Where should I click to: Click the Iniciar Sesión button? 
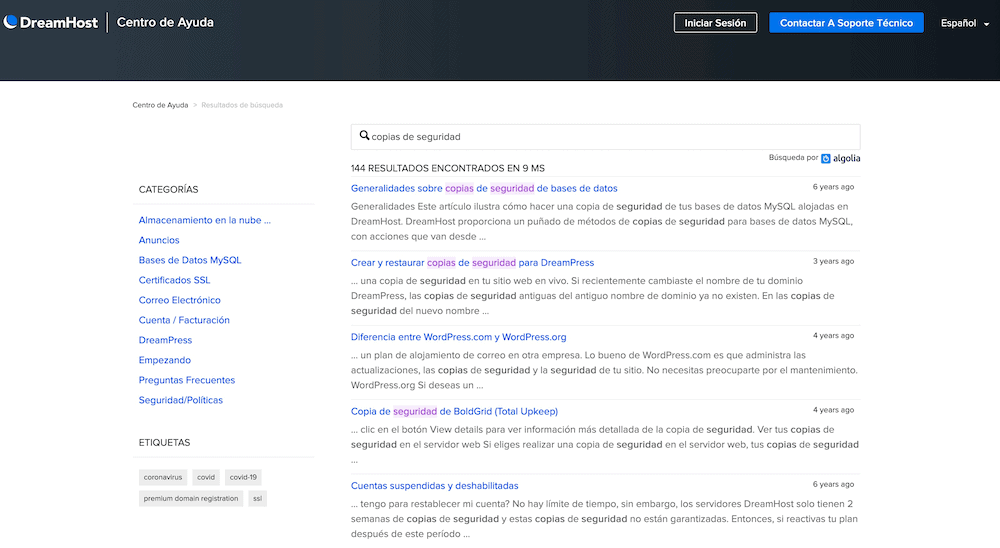(x=715, y=23)
